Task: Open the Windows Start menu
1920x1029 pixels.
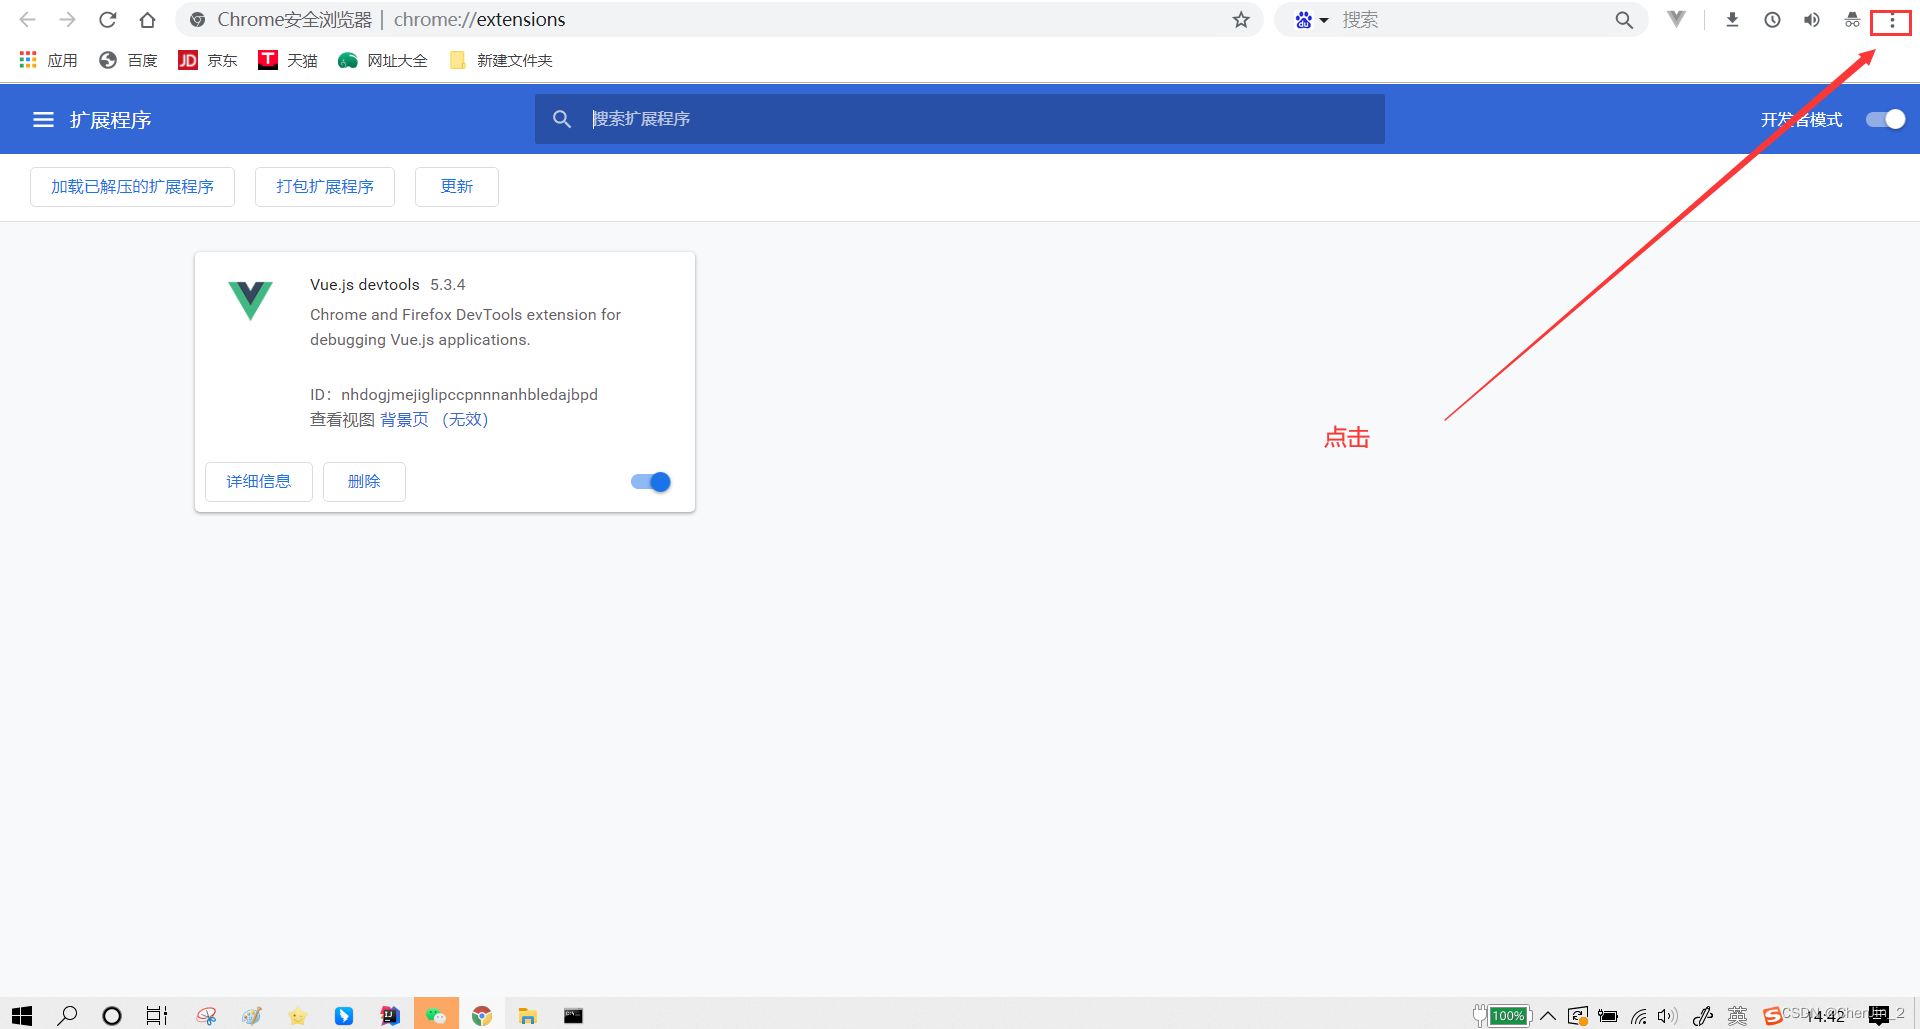Action: click(x=22, y=1015)
